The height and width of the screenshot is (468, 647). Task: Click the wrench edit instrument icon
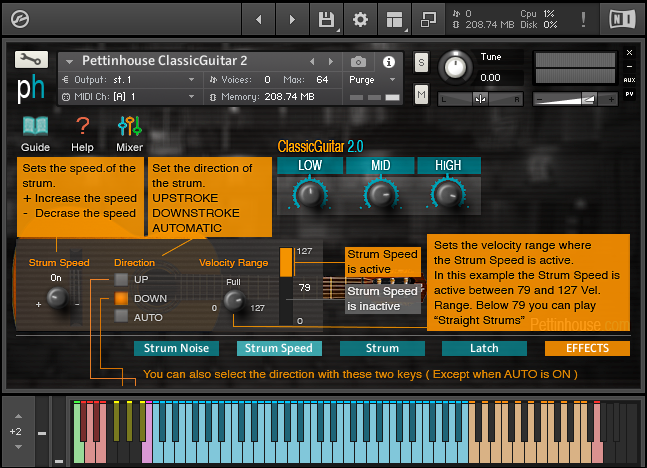click(31, 59)
